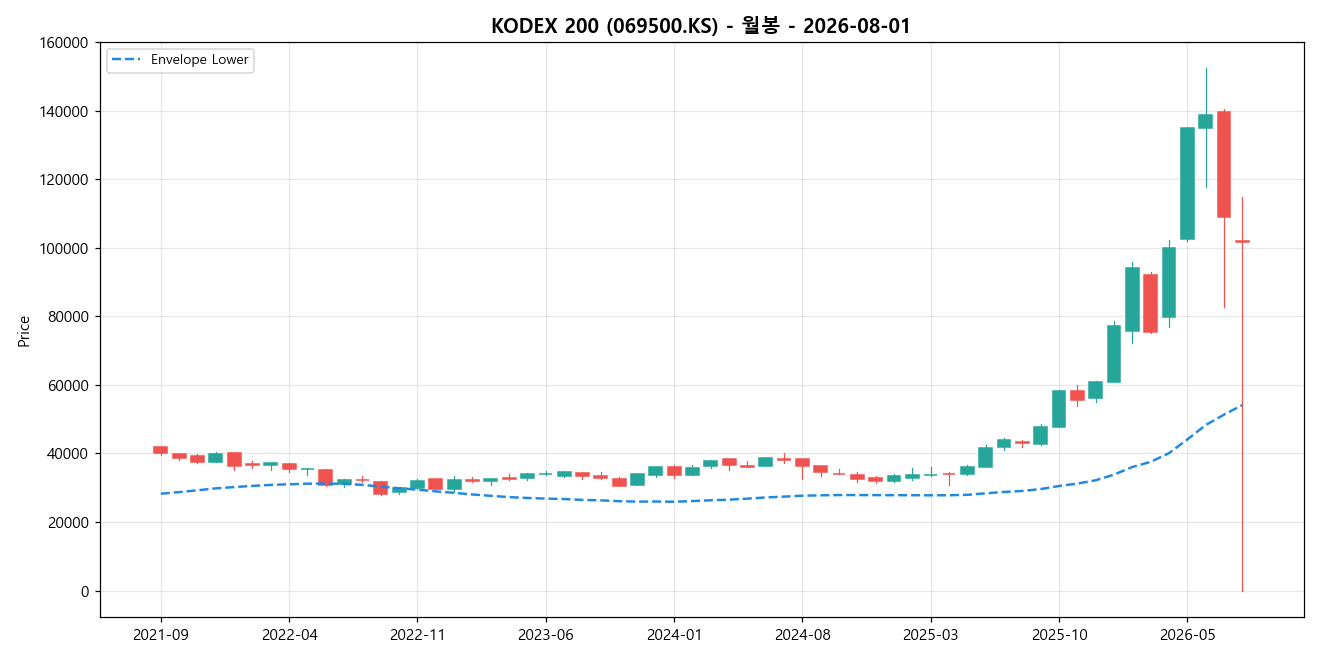Click the 60000 y-axis tick label
This screenshot has height=660, width=1320.
click(x=68, y=385)
